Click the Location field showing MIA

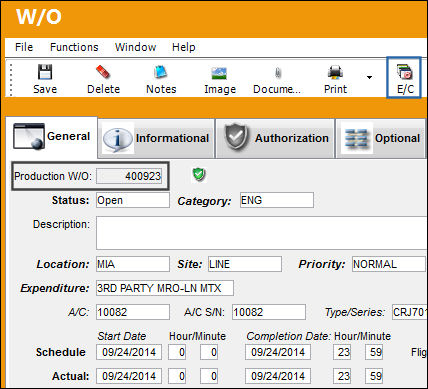pos(133,264)
